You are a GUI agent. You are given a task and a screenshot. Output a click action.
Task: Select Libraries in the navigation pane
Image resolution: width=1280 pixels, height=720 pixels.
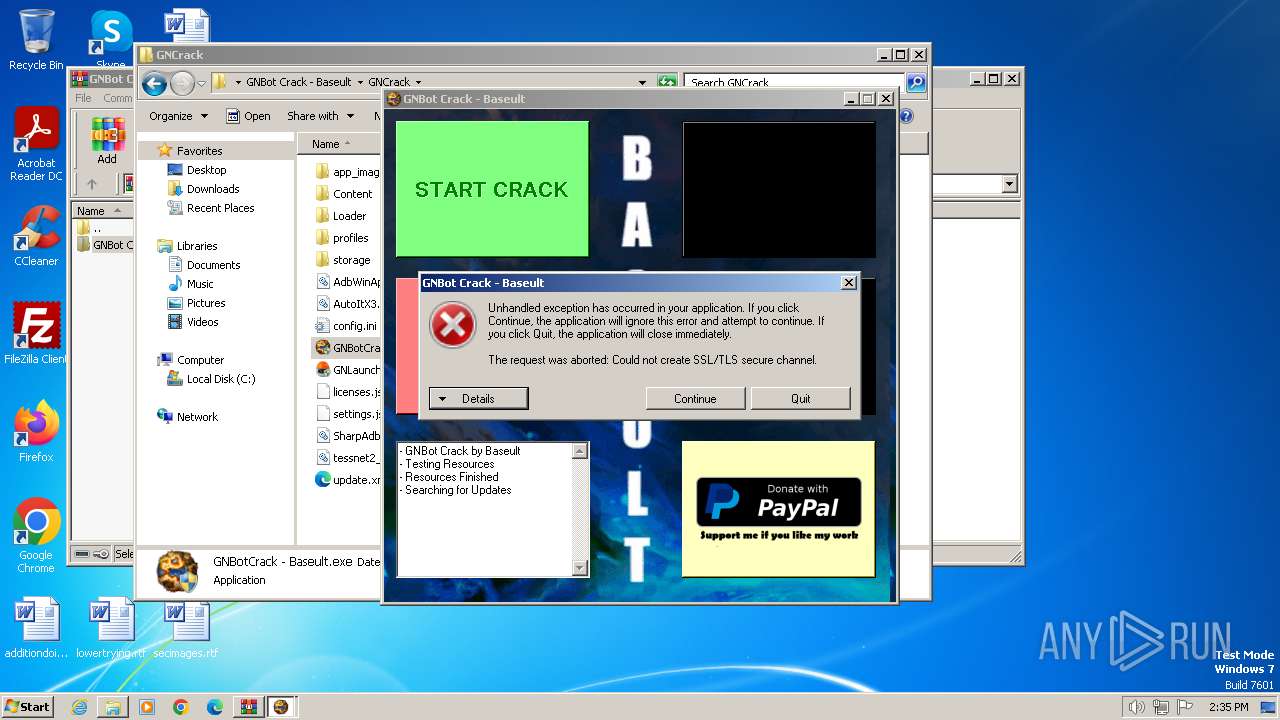click(x=197, y=246)
